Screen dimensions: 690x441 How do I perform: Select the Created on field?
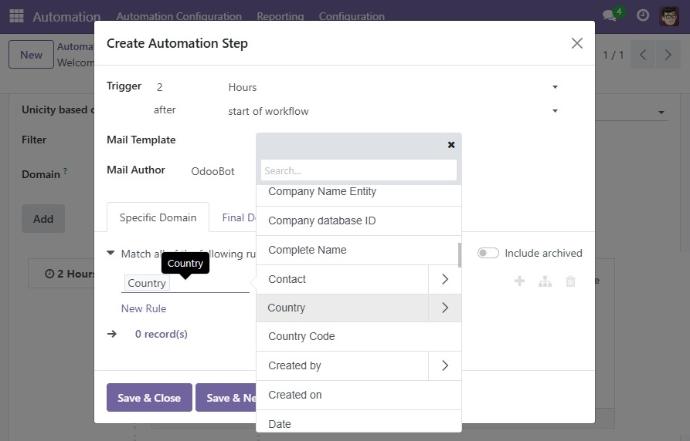359,395
